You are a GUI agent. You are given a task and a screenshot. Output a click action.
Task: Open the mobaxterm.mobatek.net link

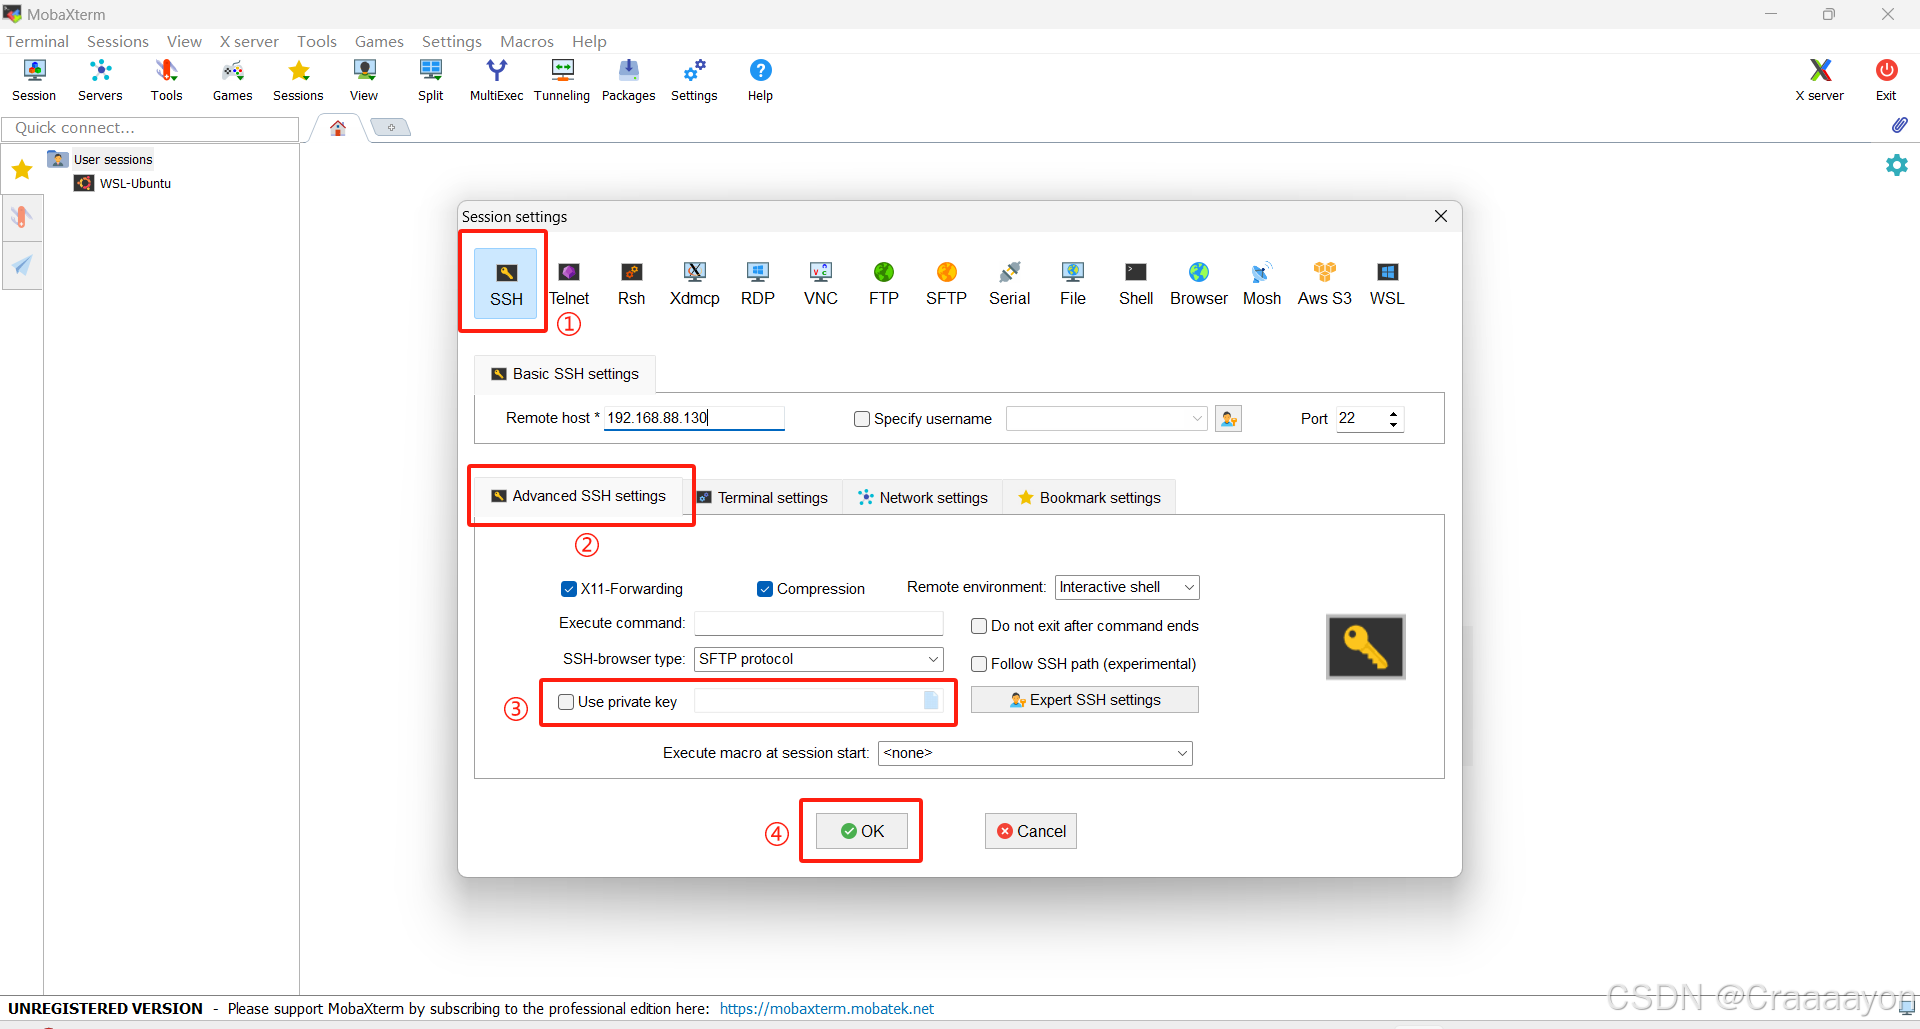(827, 1009)
